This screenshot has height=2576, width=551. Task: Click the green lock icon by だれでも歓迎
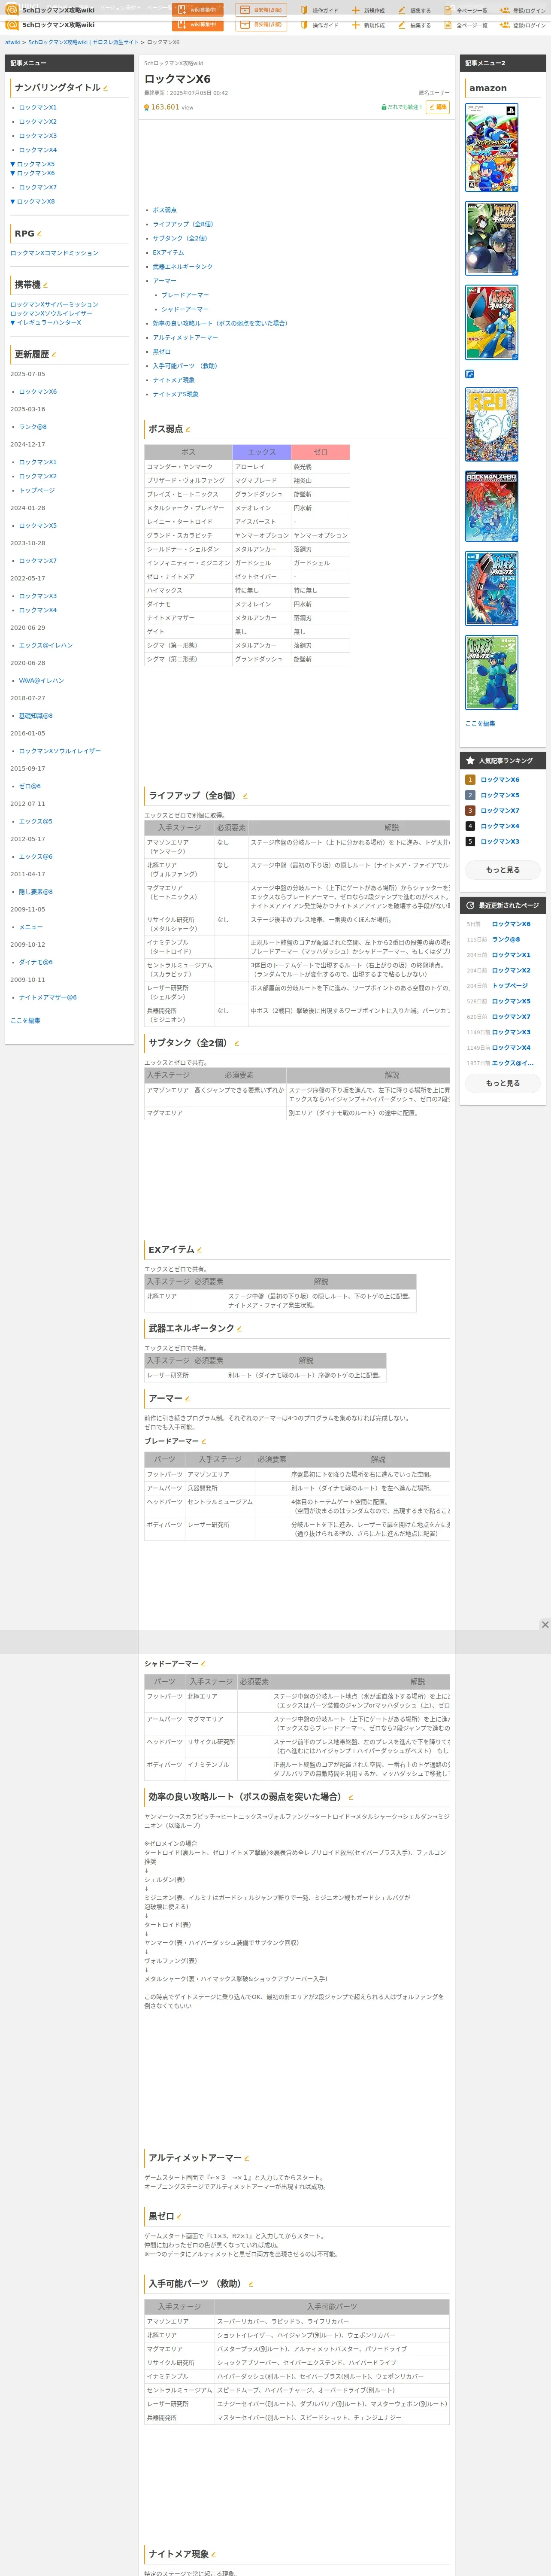click(384, 107)
